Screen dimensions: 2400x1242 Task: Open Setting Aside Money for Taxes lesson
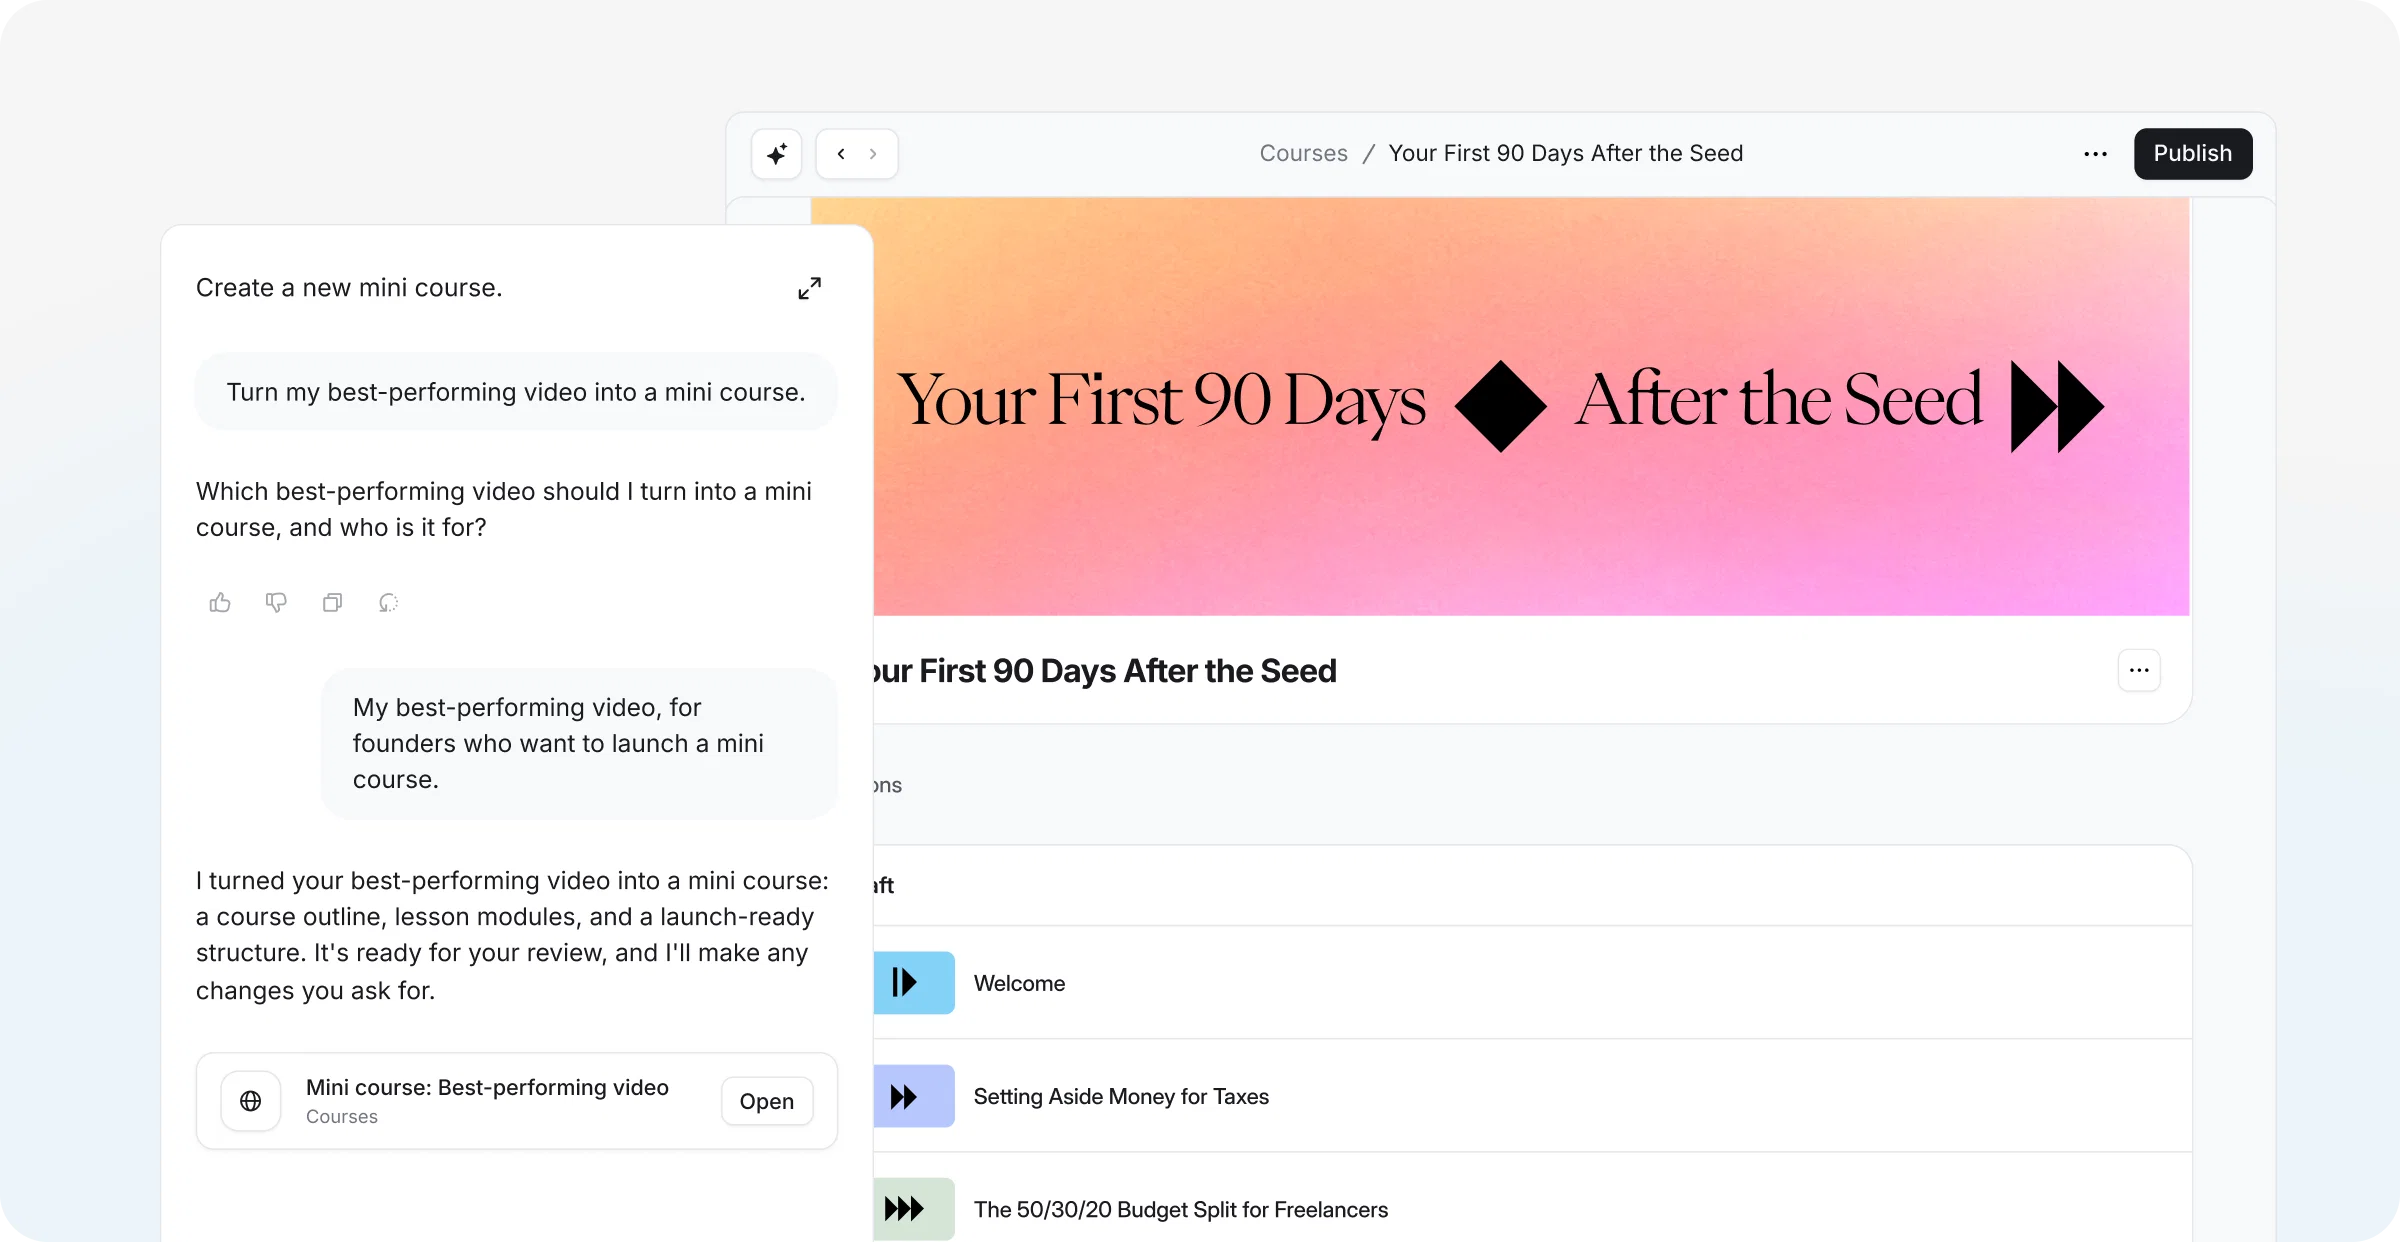pyautogui.click(x=1531, y=1096)
